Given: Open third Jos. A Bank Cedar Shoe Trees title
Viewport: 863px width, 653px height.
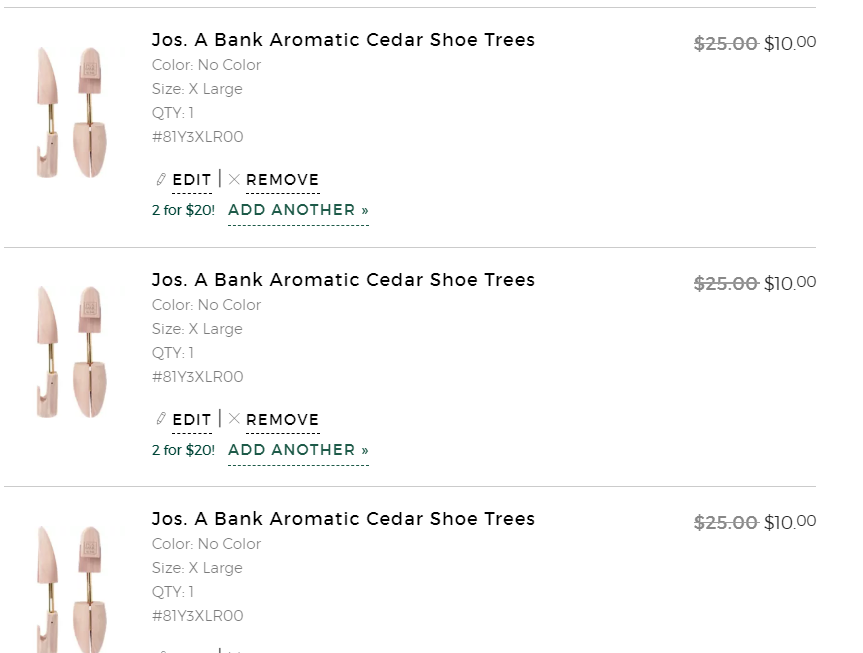Looking at the screenshot, I should 343,519.
